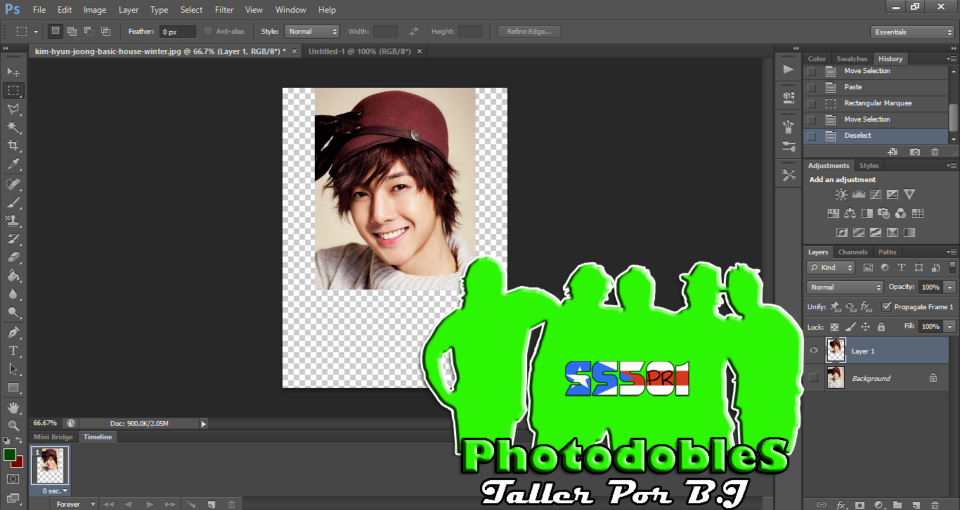This screenshot has height=510, width=960.
Task: Open the Actions panel play icon
Action: click(789, 69)
